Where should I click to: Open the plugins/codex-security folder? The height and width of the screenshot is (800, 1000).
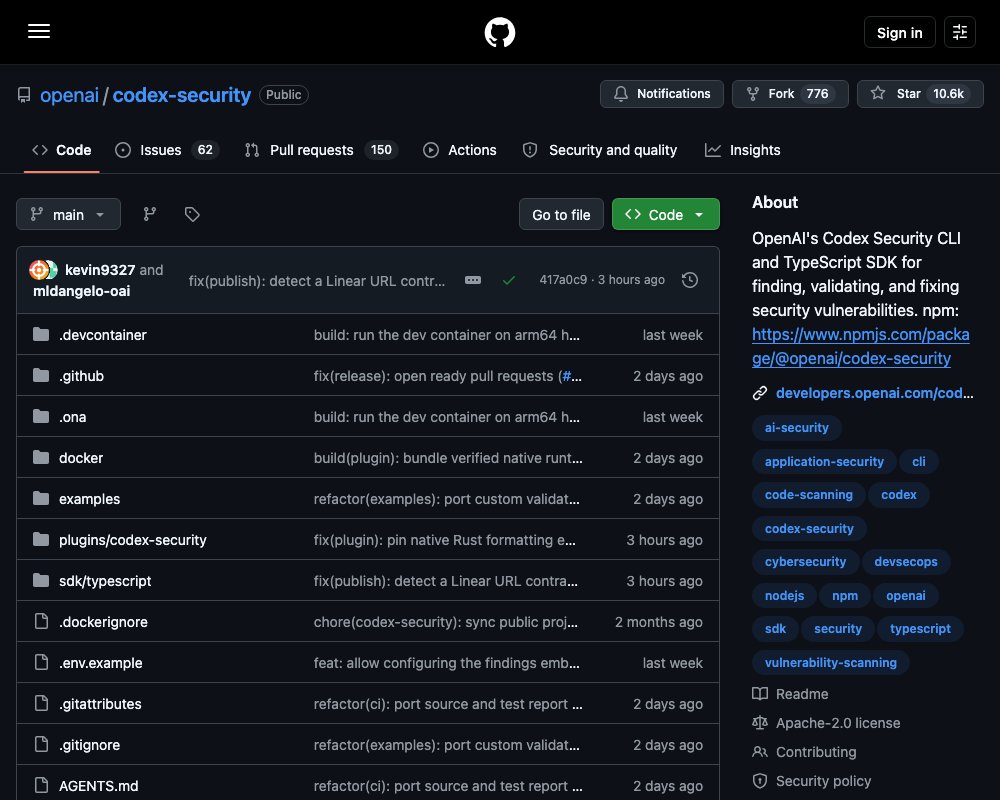point(133,540)
